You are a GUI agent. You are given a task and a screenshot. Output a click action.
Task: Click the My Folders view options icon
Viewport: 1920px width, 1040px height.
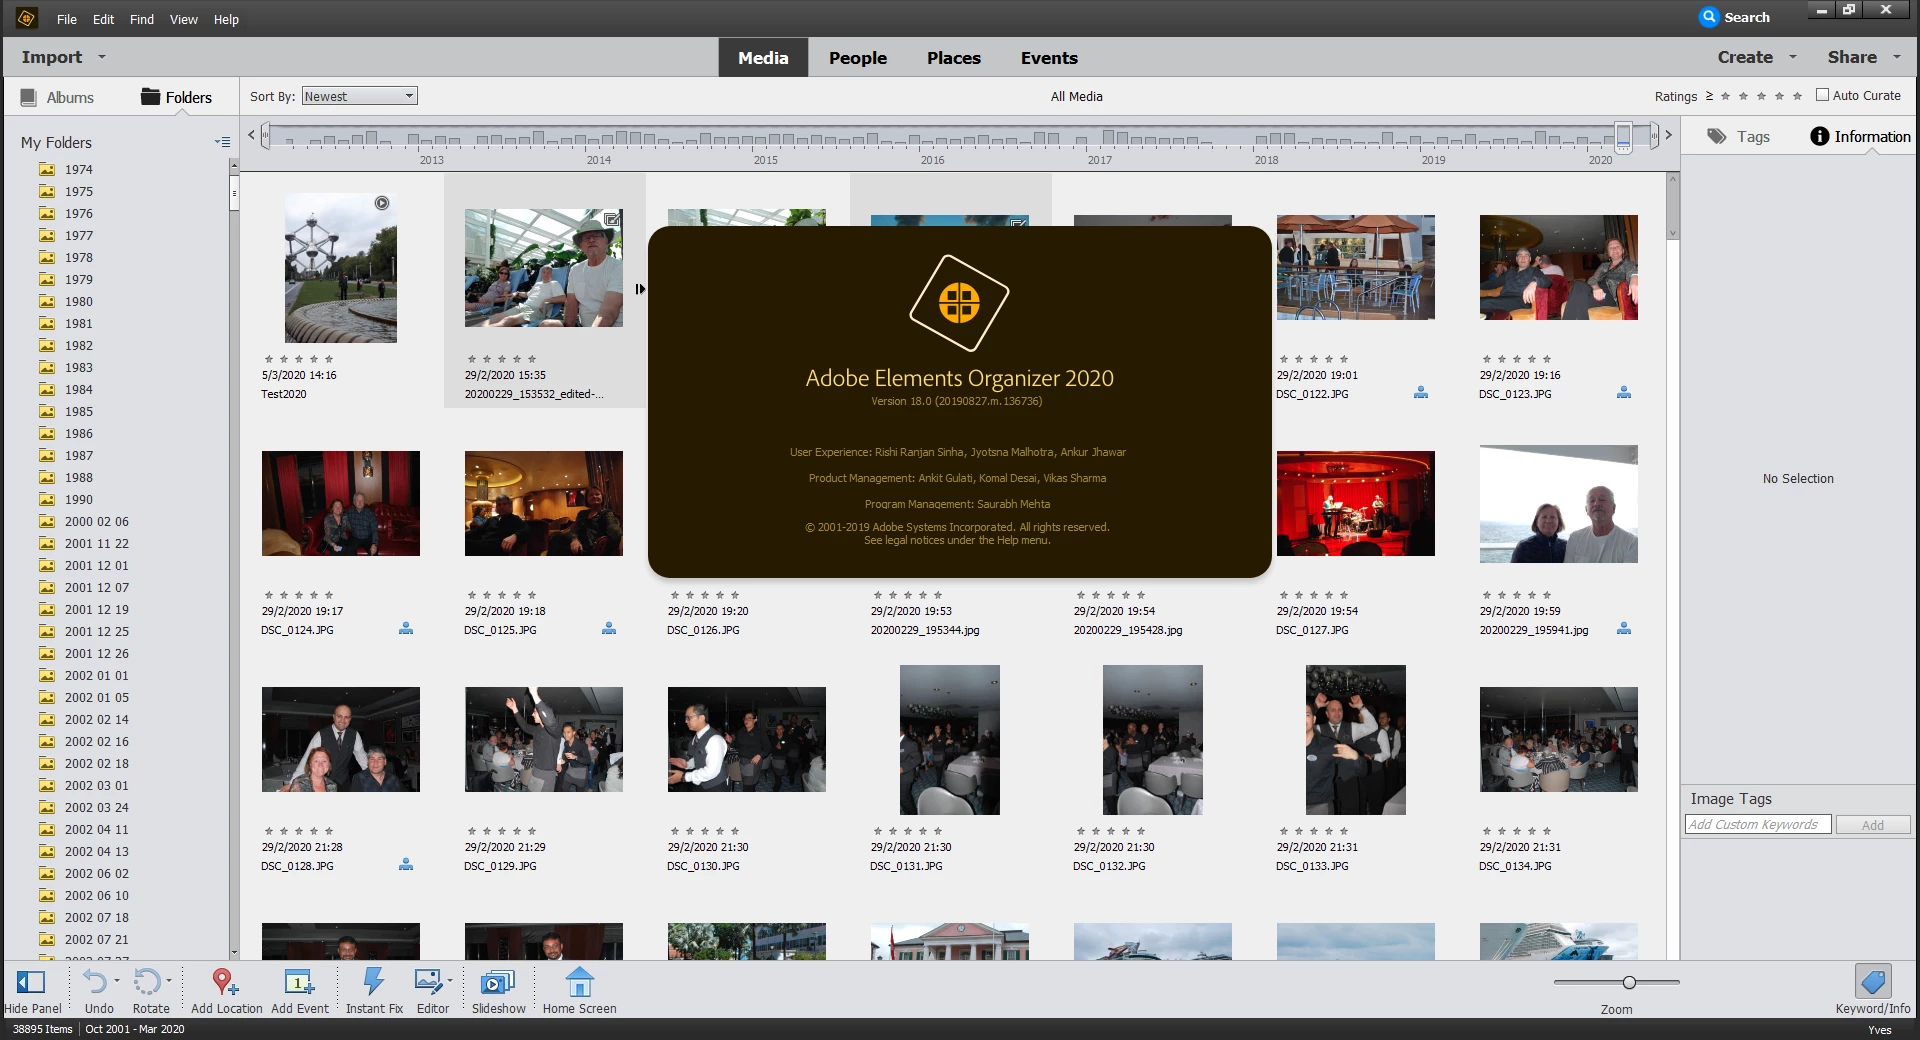(x=222, y=142)
